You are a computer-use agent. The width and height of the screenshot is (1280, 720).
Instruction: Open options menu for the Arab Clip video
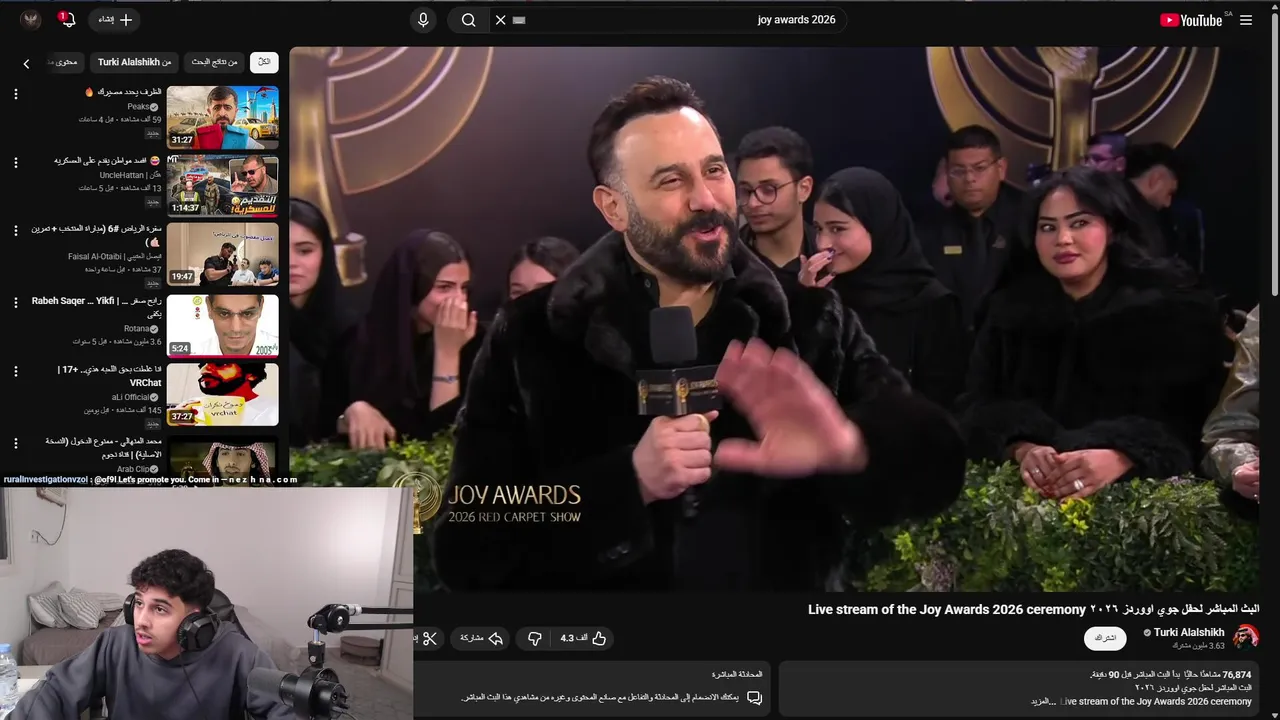tap(15, 443)
